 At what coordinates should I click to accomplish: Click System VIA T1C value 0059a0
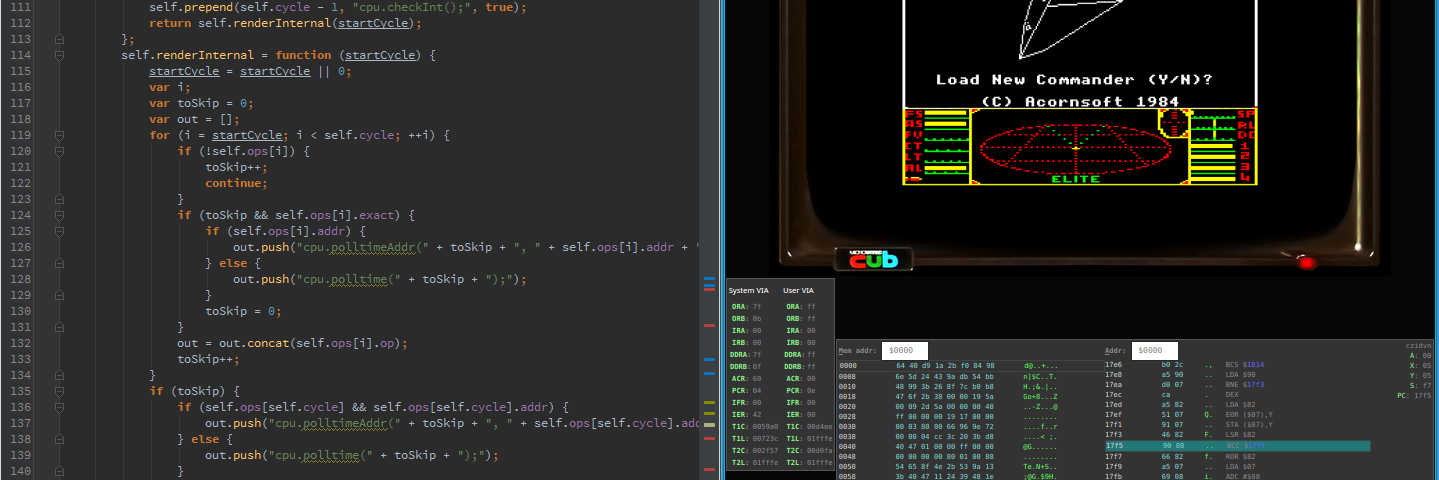tap(764, 427)
